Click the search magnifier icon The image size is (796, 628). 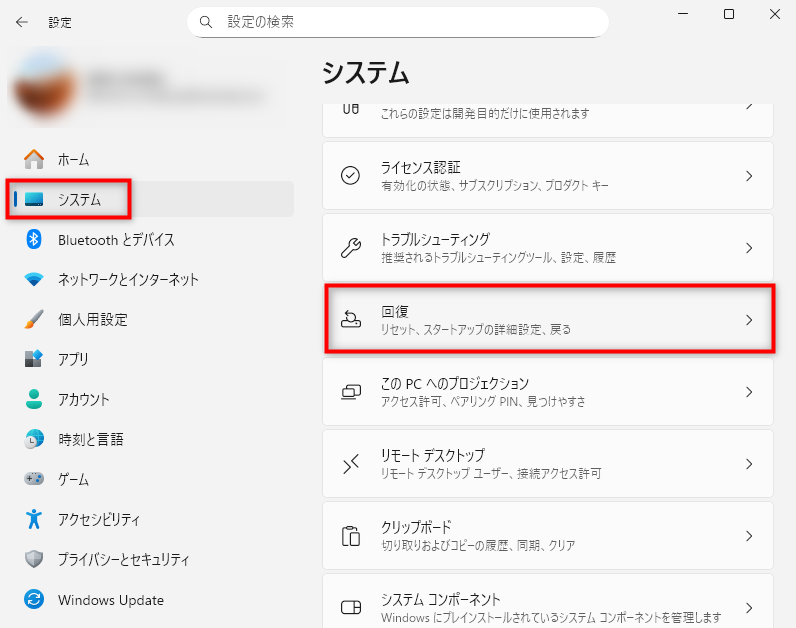tap(206, 21)
